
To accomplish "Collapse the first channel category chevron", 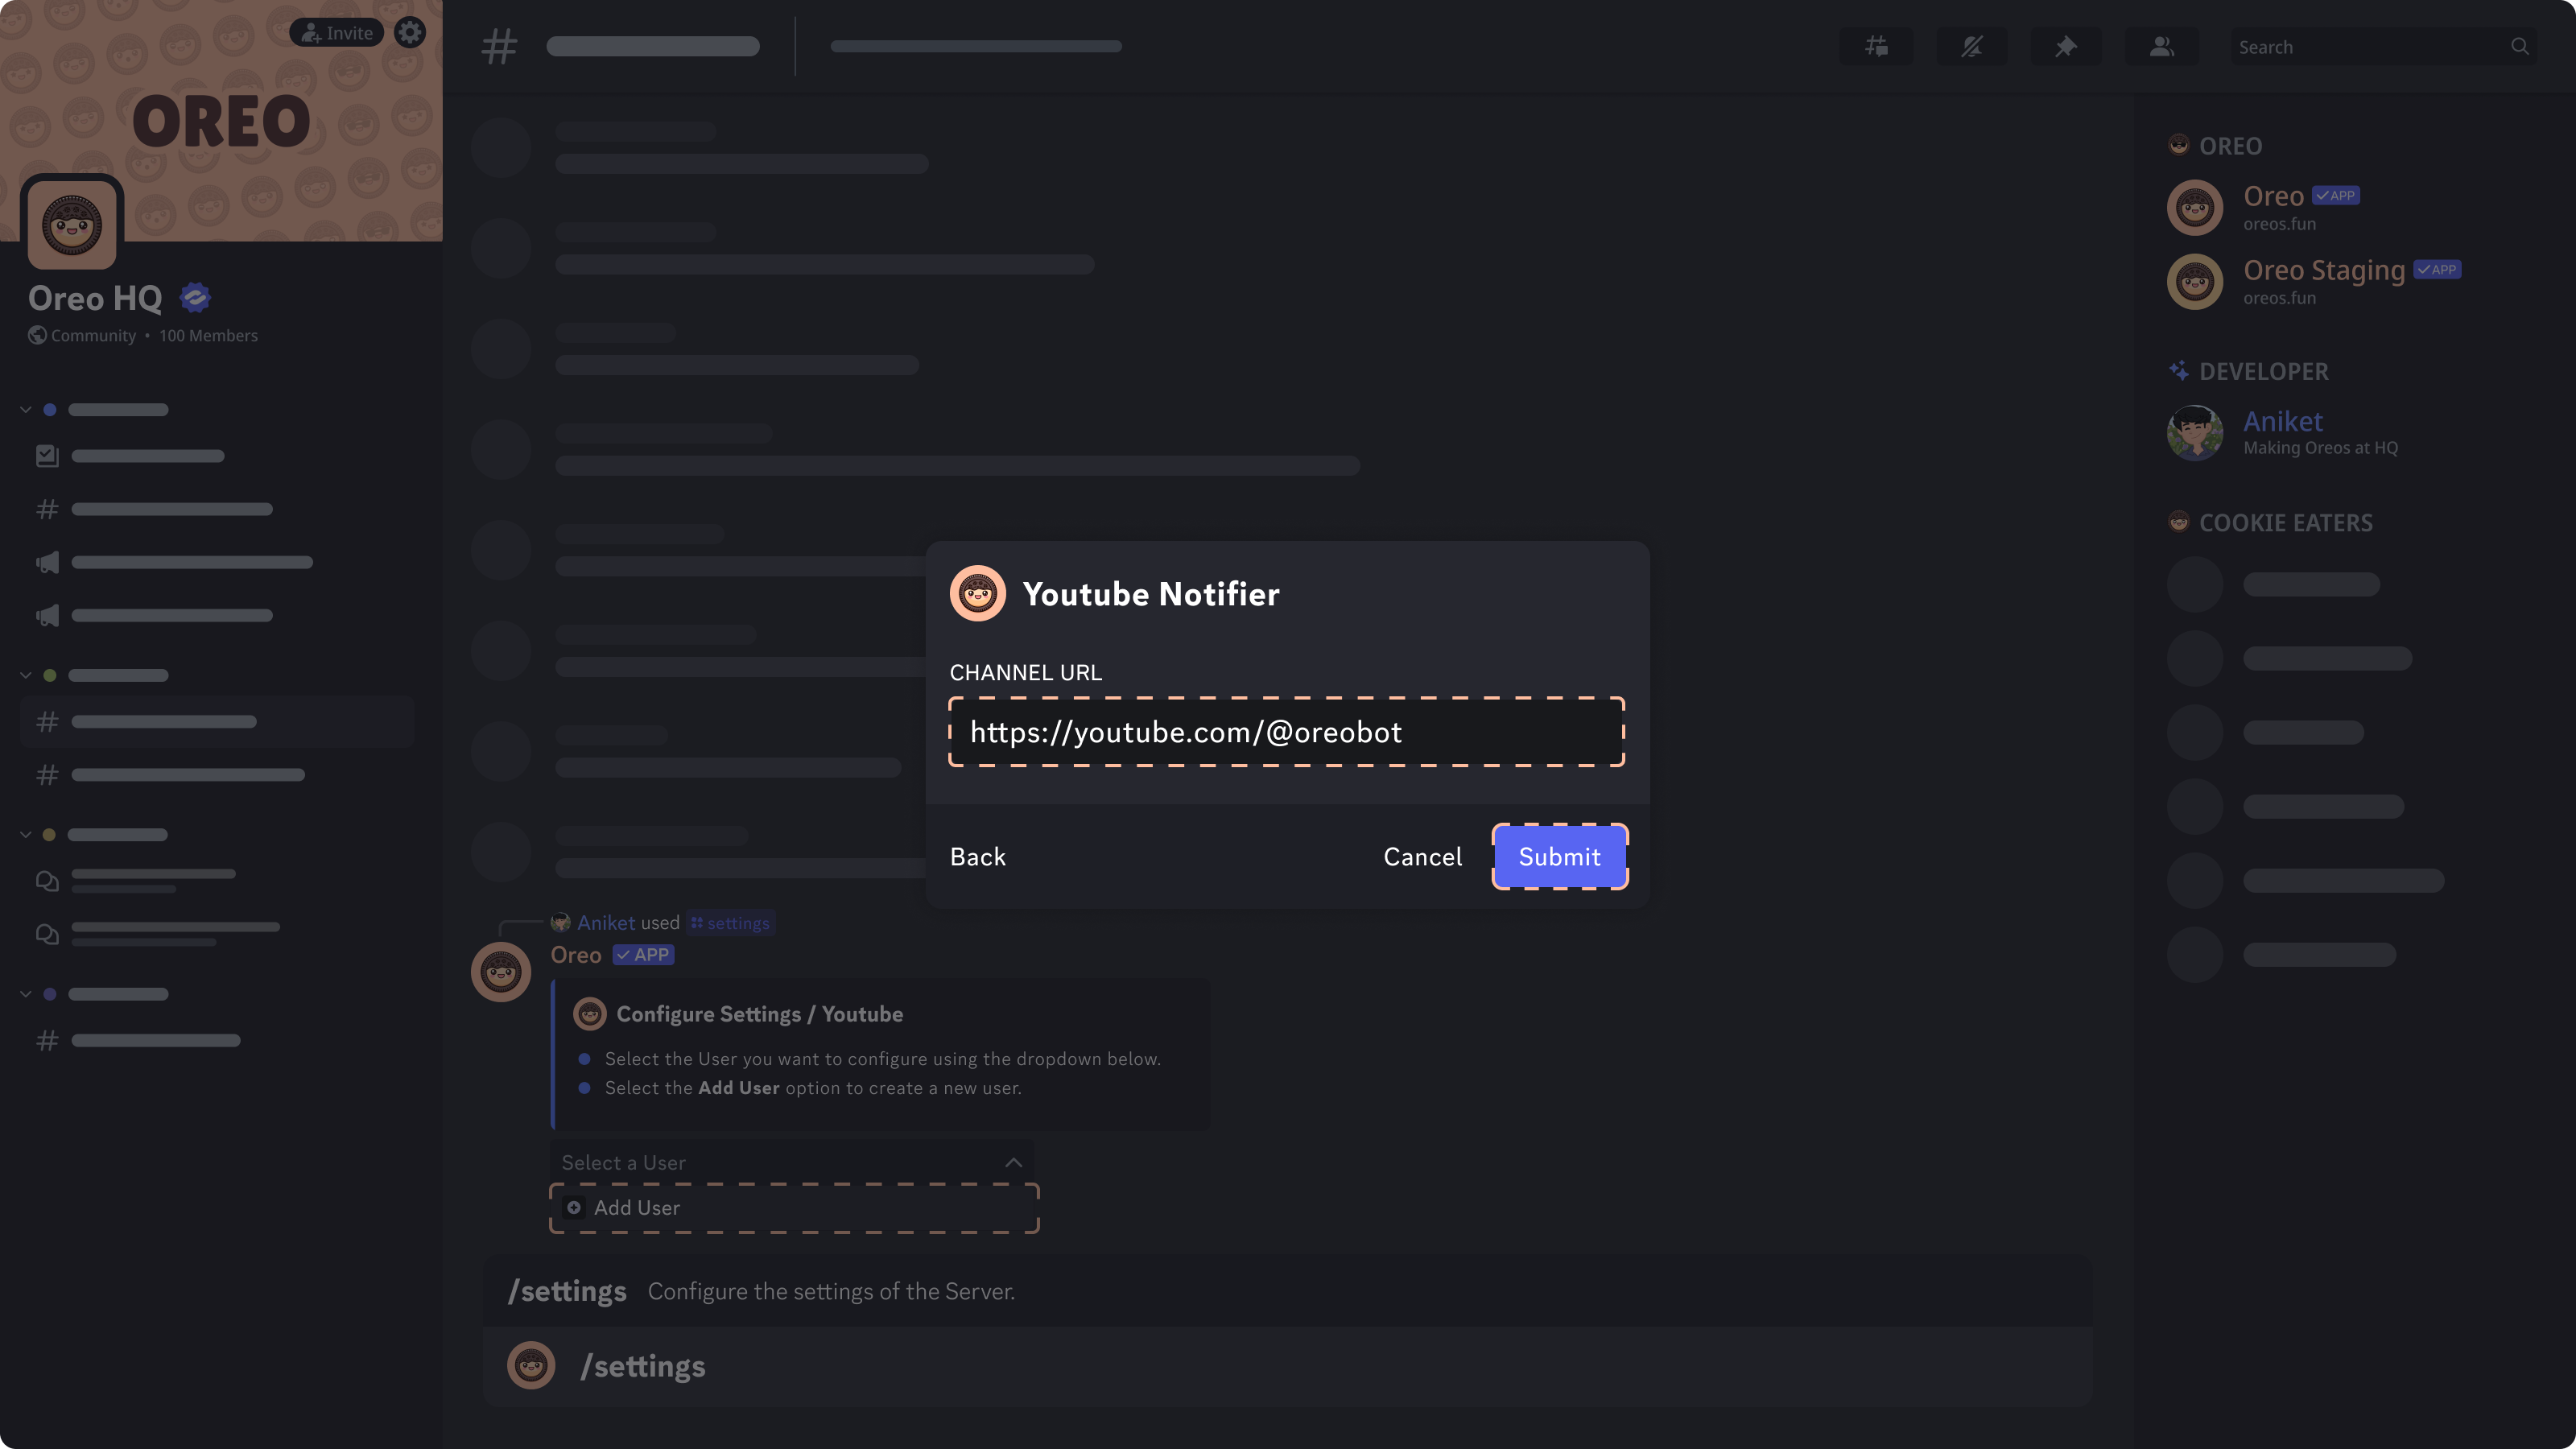I will pos(26,410).
